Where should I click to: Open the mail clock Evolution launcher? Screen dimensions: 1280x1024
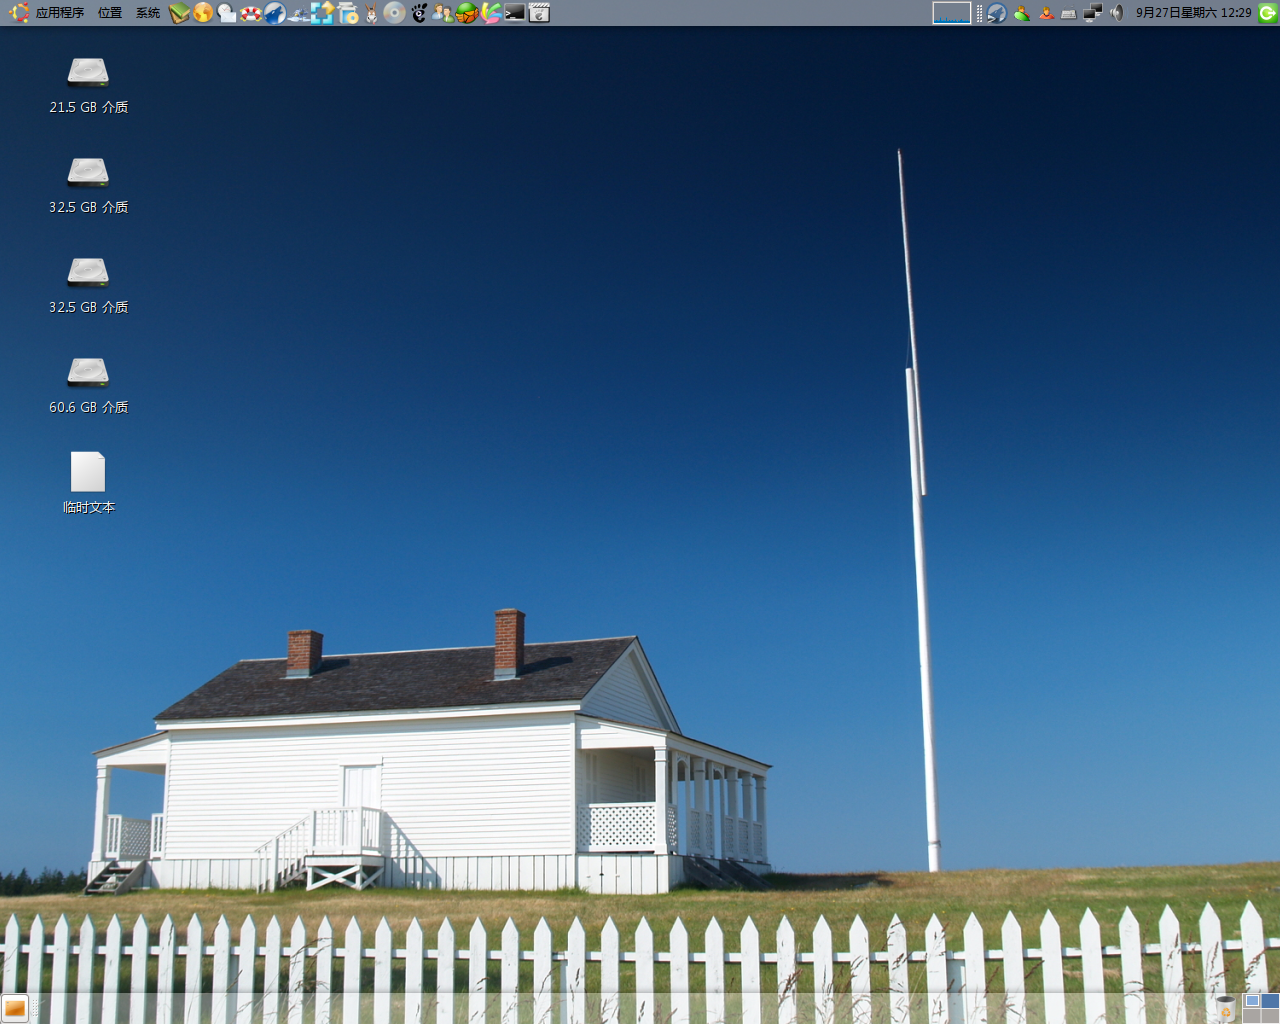(x=227, y=13)
